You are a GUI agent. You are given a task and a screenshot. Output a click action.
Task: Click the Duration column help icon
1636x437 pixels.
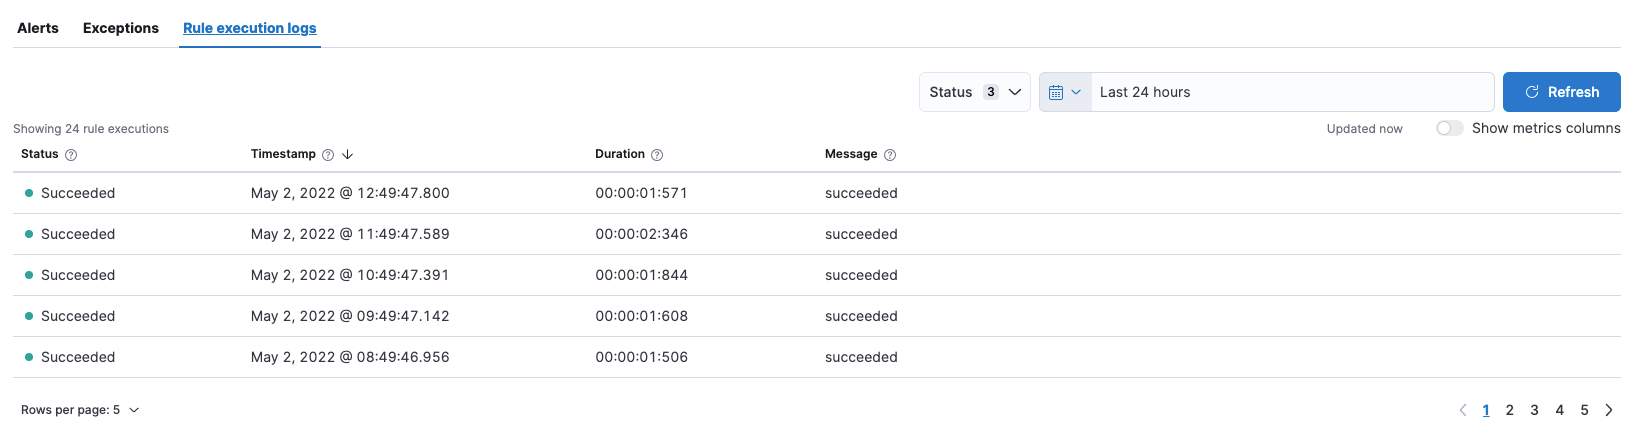[657, 155]
